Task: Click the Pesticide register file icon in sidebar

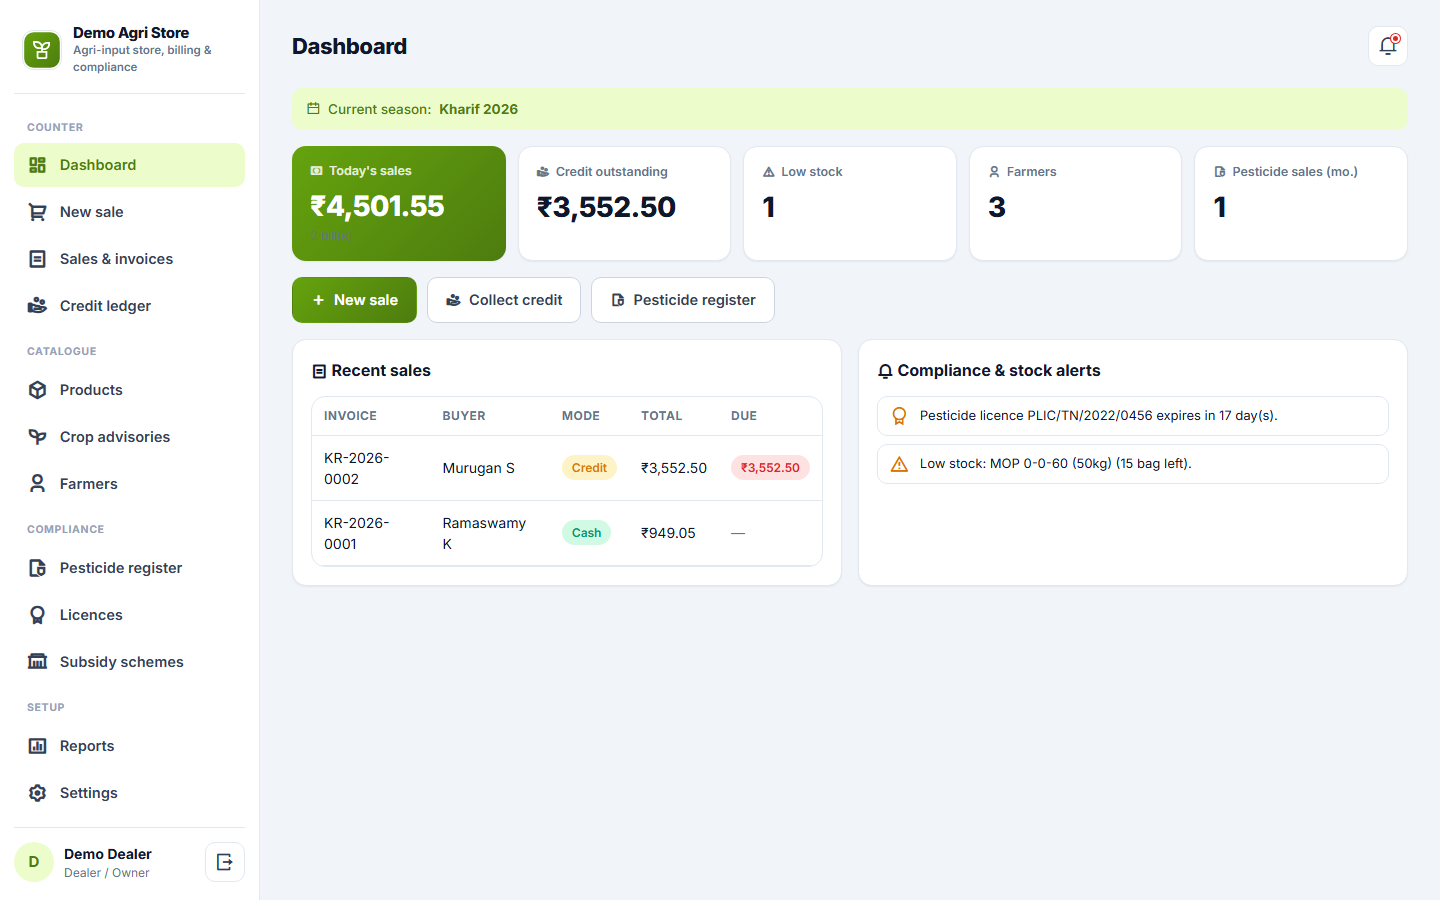Action: coord(38,568)
